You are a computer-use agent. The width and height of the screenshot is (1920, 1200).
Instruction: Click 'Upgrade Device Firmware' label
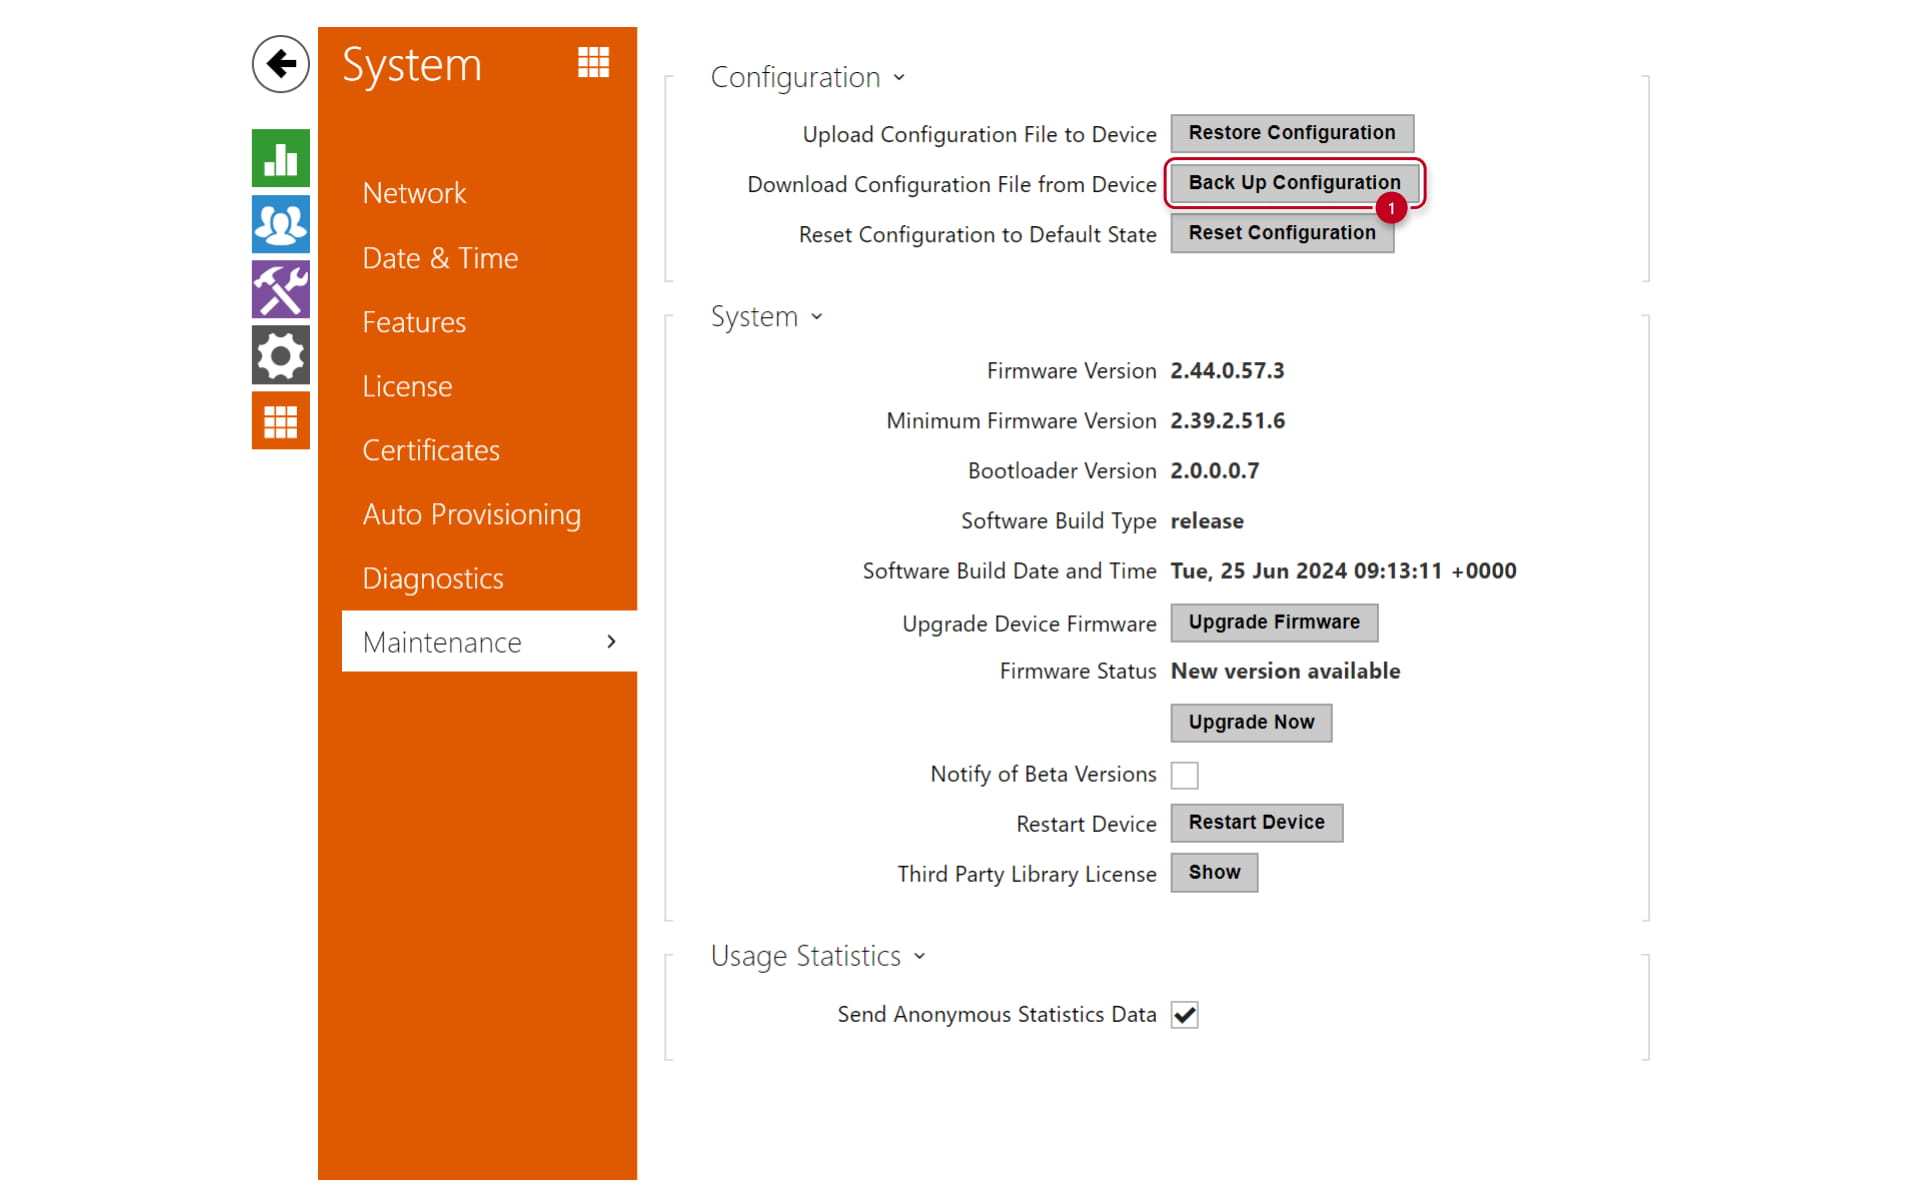(x=1029, y=624)
